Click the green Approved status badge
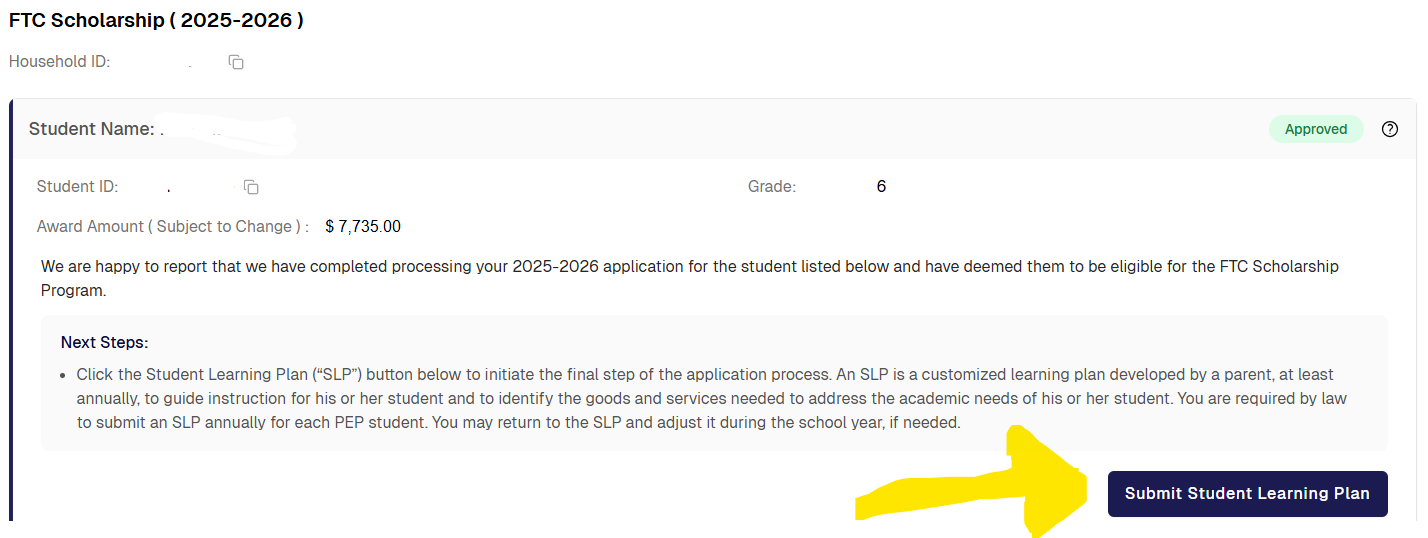The height and width of the screenshot is (538, 1428). [x=1316, y=129]
